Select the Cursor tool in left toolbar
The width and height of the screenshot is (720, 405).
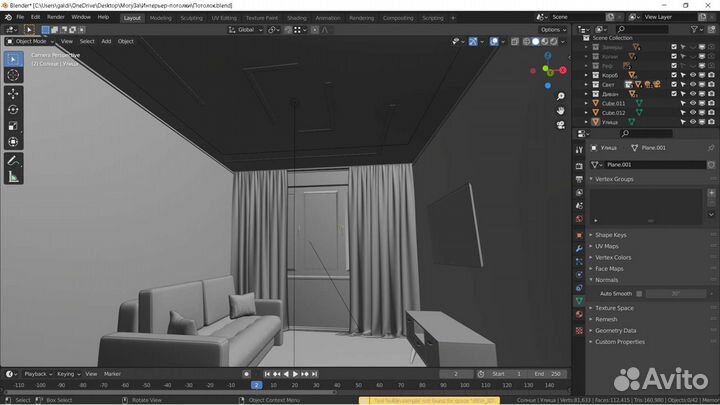point(13,75)
